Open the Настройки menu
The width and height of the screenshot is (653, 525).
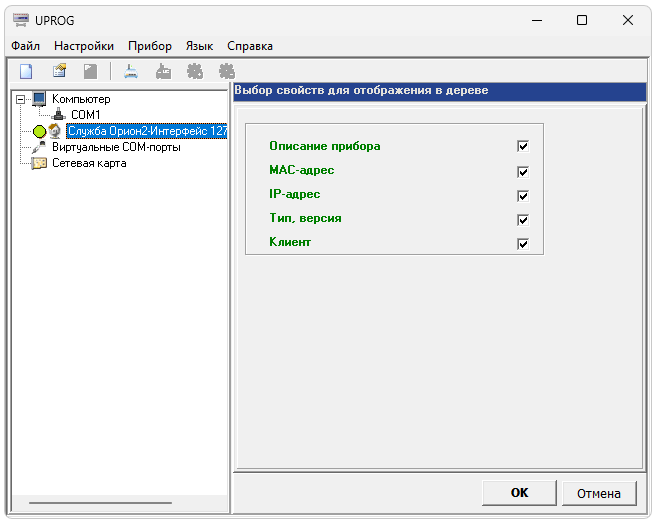84,46
